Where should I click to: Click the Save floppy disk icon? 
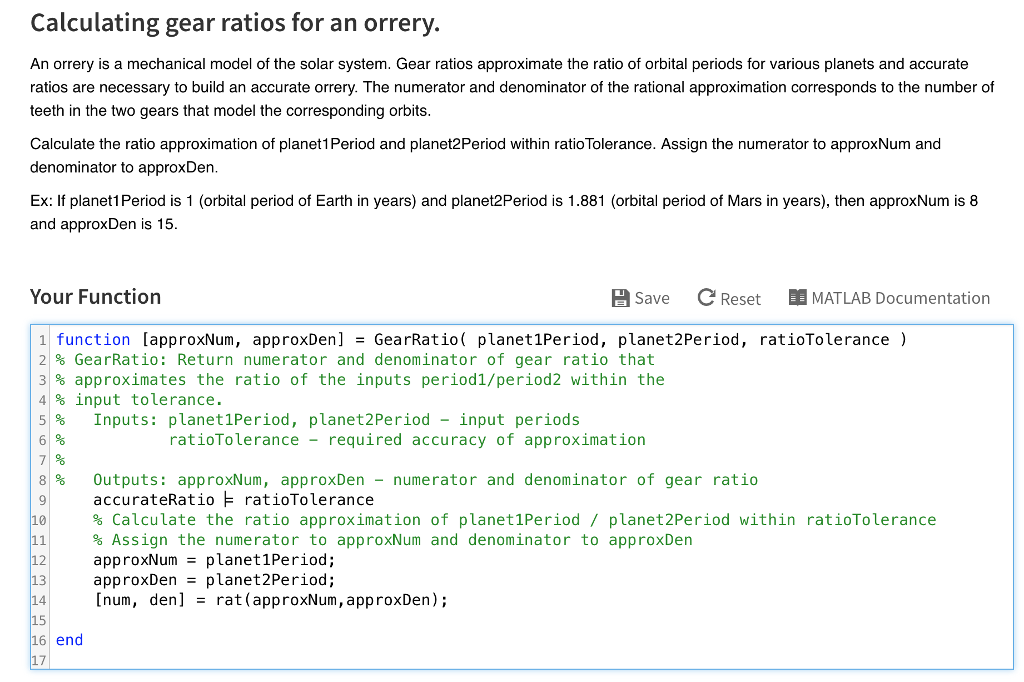(620, 299)
